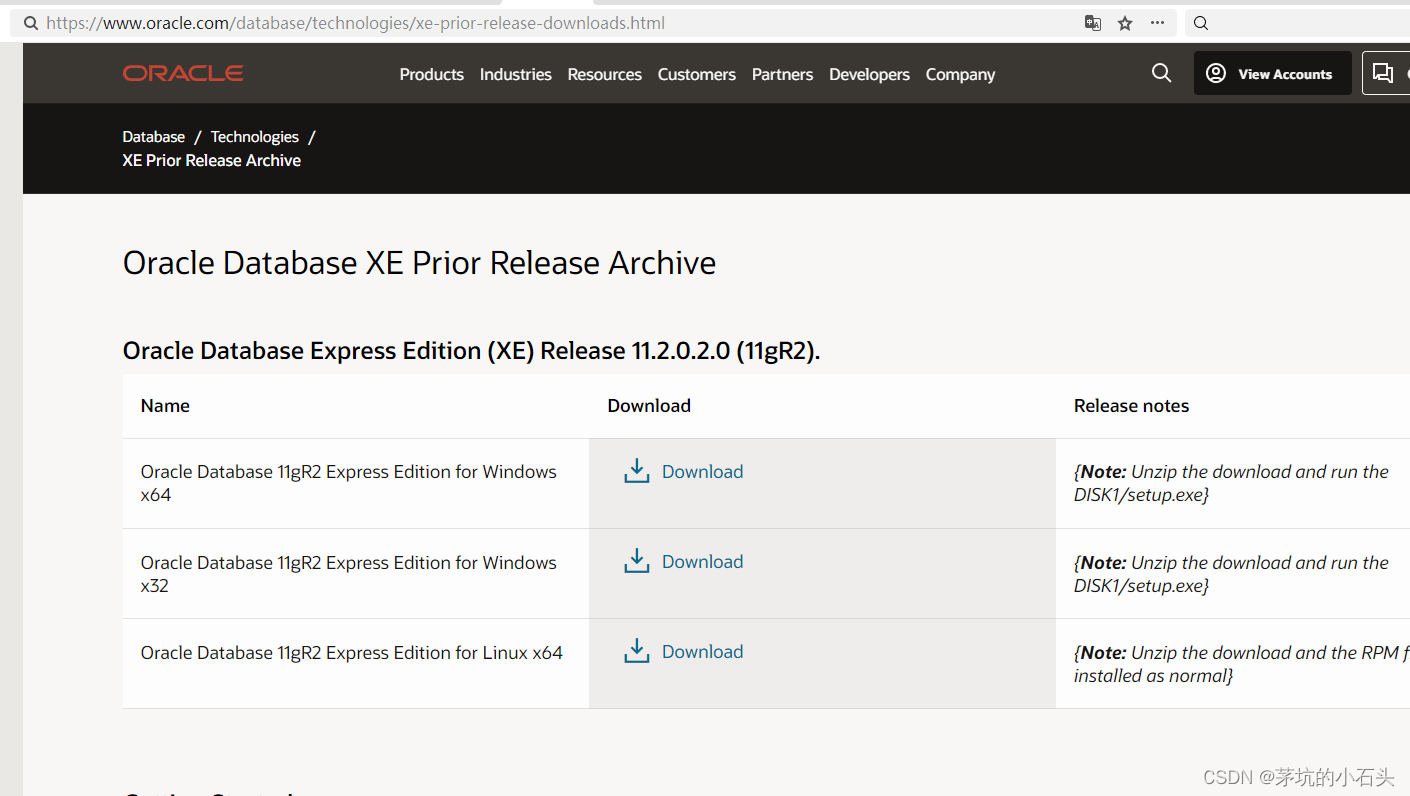Click download arrow icon for Linux x64
1410x796 pixels.
637,651
